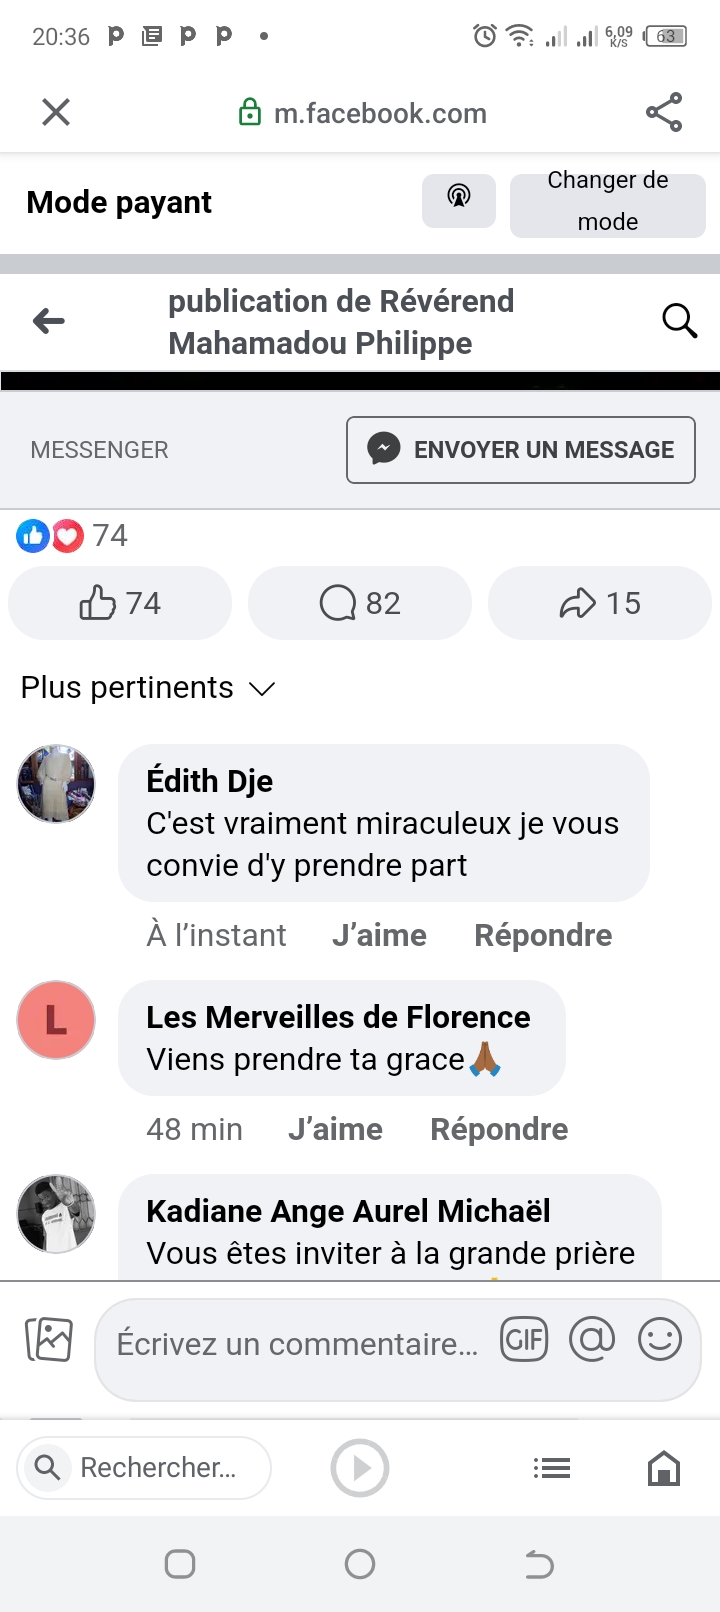Insert a mention with the @ icon
The image size is (720, 1612).
click(x=592, y=1340)
